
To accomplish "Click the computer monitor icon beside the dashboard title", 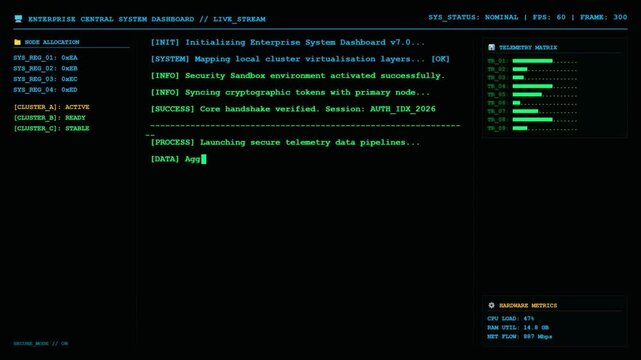I will (x=18, y=19).
